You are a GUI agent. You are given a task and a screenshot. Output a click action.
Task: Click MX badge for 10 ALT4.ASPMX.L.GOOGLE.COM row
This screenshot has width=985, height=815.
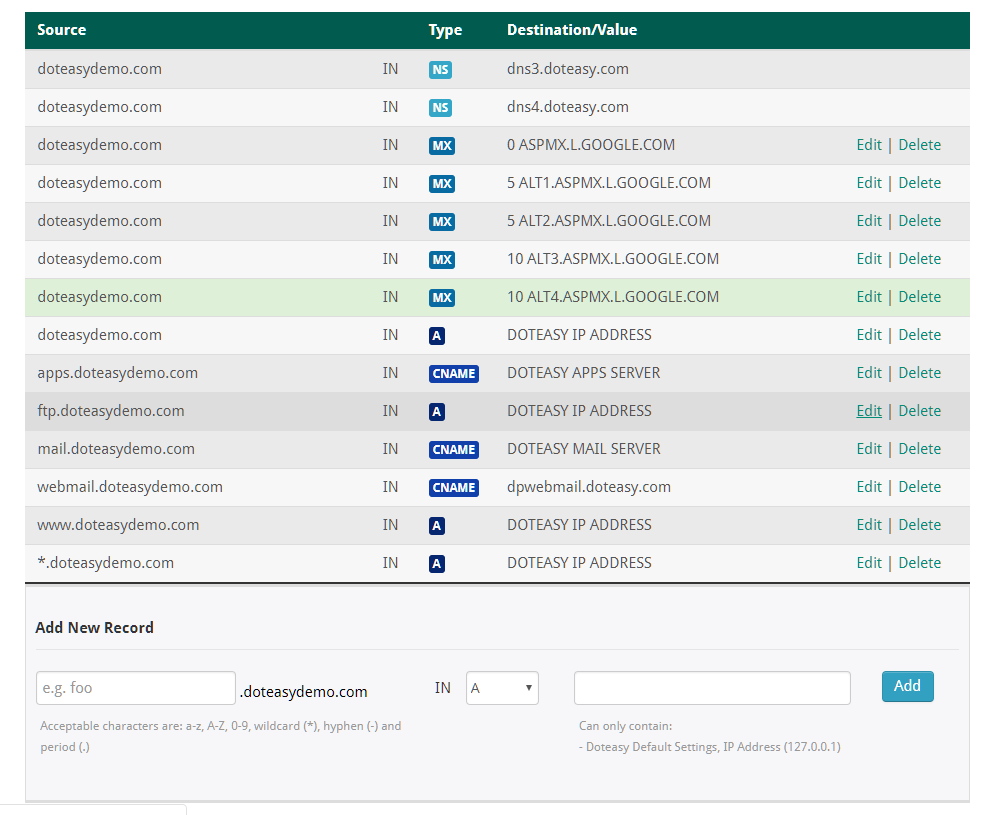[441, 298]
